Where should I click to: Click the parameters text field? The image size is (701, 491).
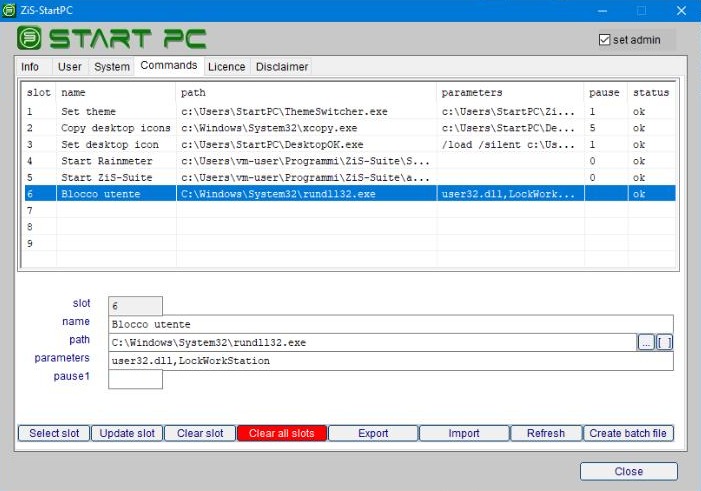[x=390, y=361]
